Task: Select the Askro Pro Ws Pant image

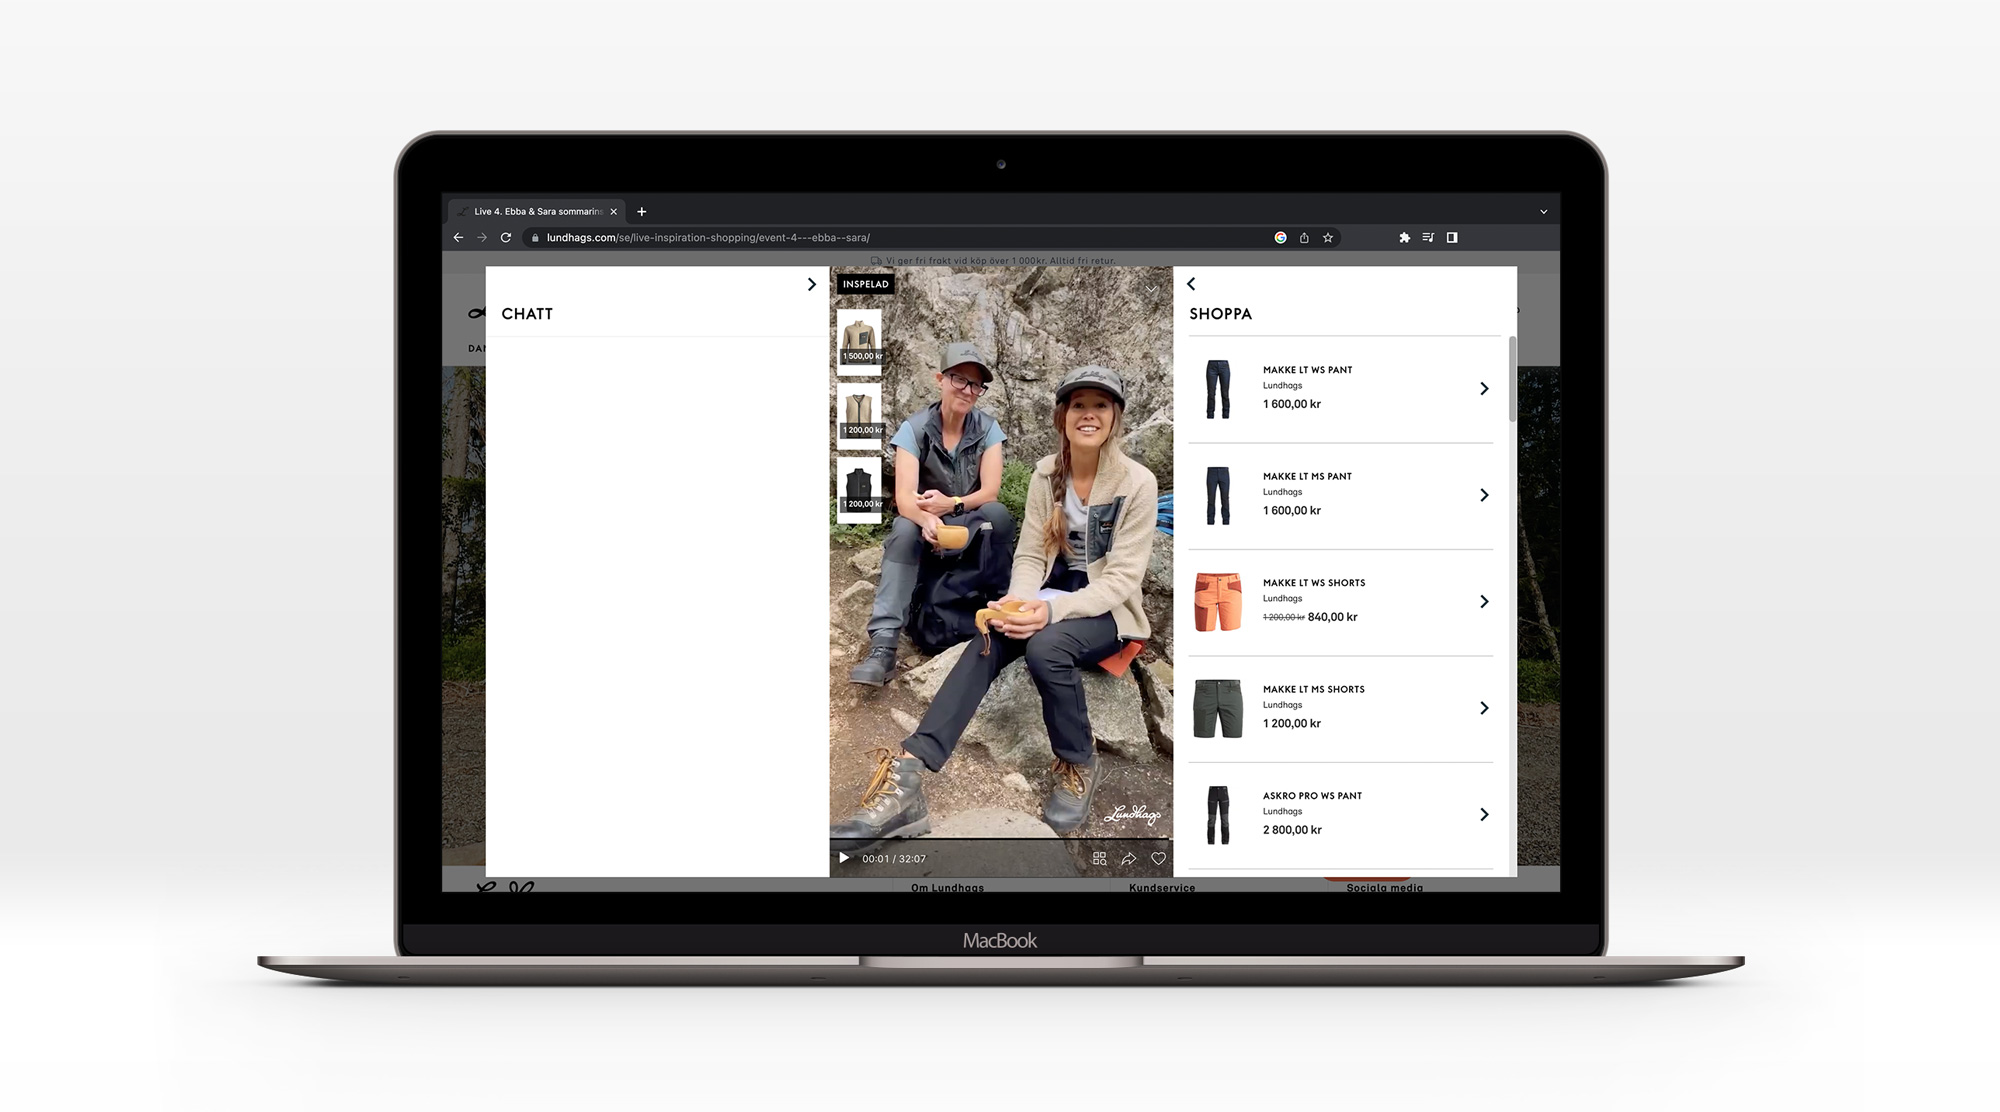Action: pyautogui.click(x=1218, y=815)
